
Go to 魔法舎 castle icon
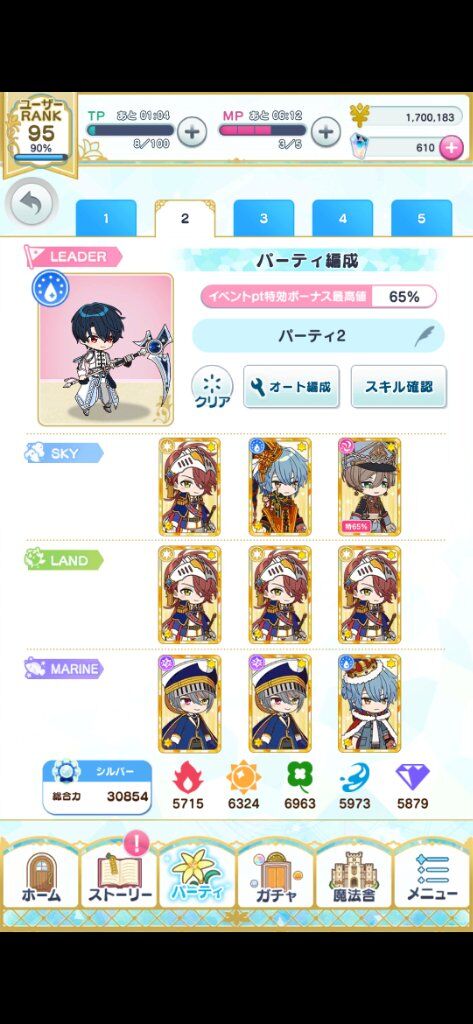[x=354, y=875]
